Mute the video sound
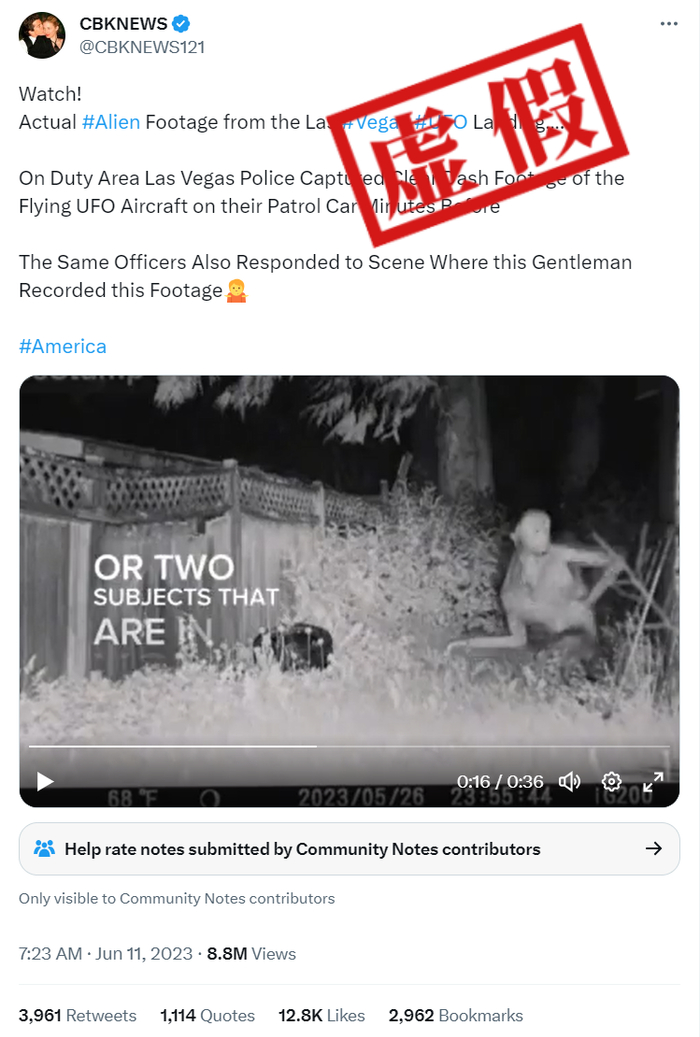This screenshot has height=1037, width=700. click(x=569, y=781)
